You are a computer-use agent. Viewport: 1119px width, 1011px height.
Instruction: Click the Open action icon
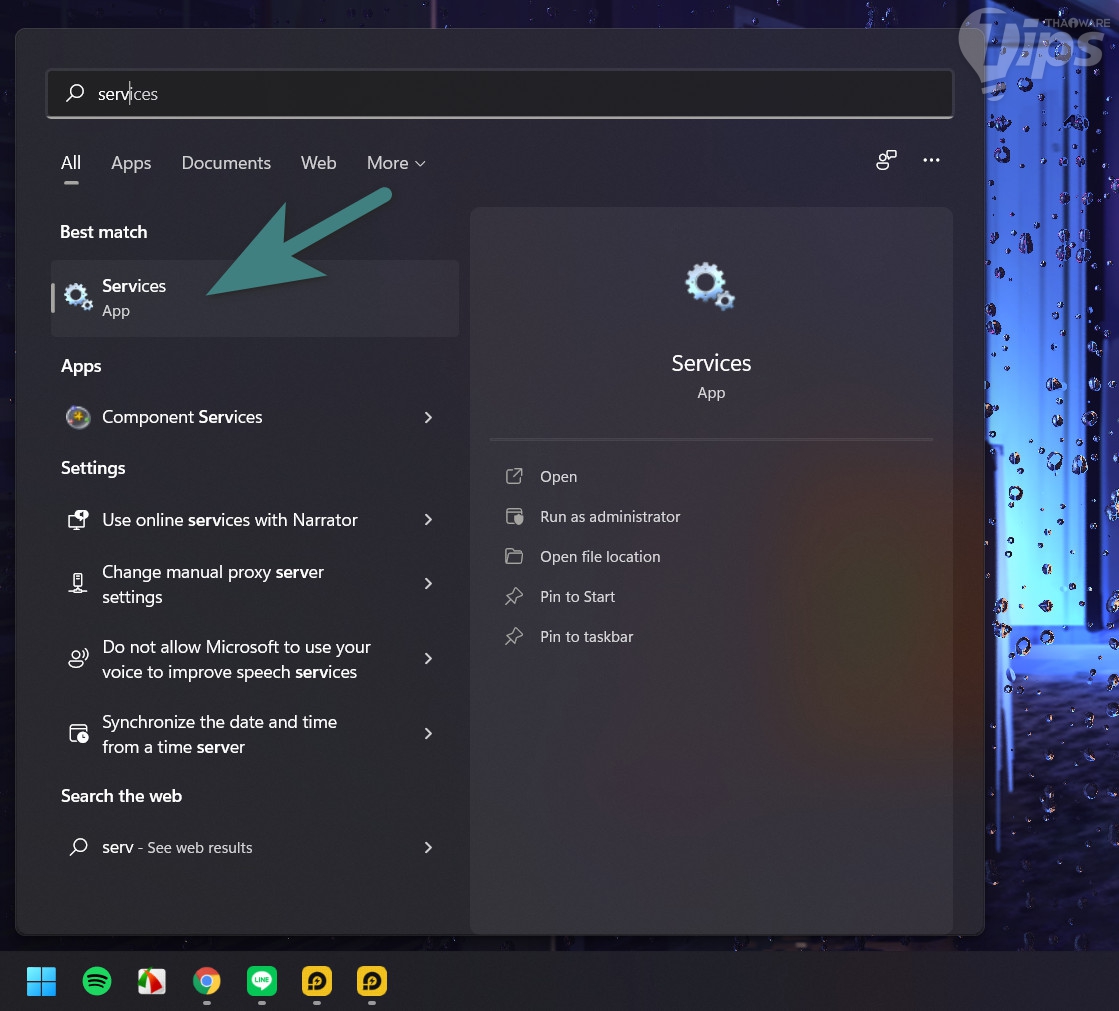pyautogui.click(x=514, y=476)
